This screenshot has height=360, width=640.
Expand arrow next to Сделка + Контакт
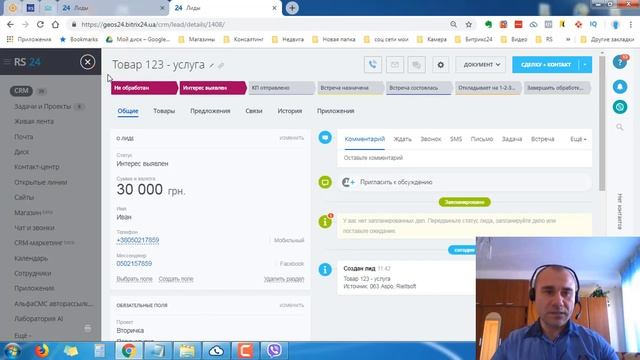585,64
